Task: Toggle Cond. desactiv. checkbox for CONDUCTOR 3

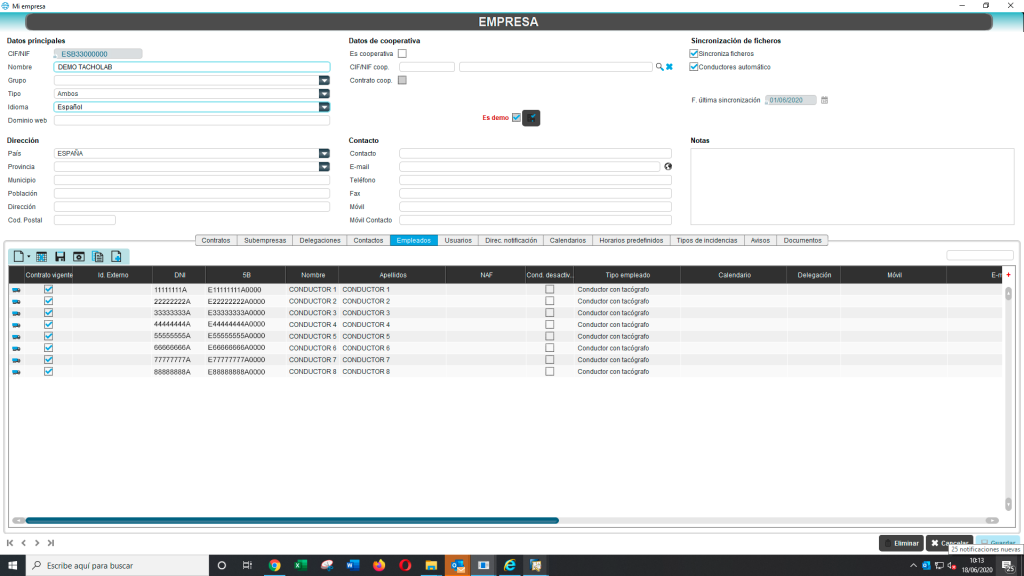Action: 549,313
